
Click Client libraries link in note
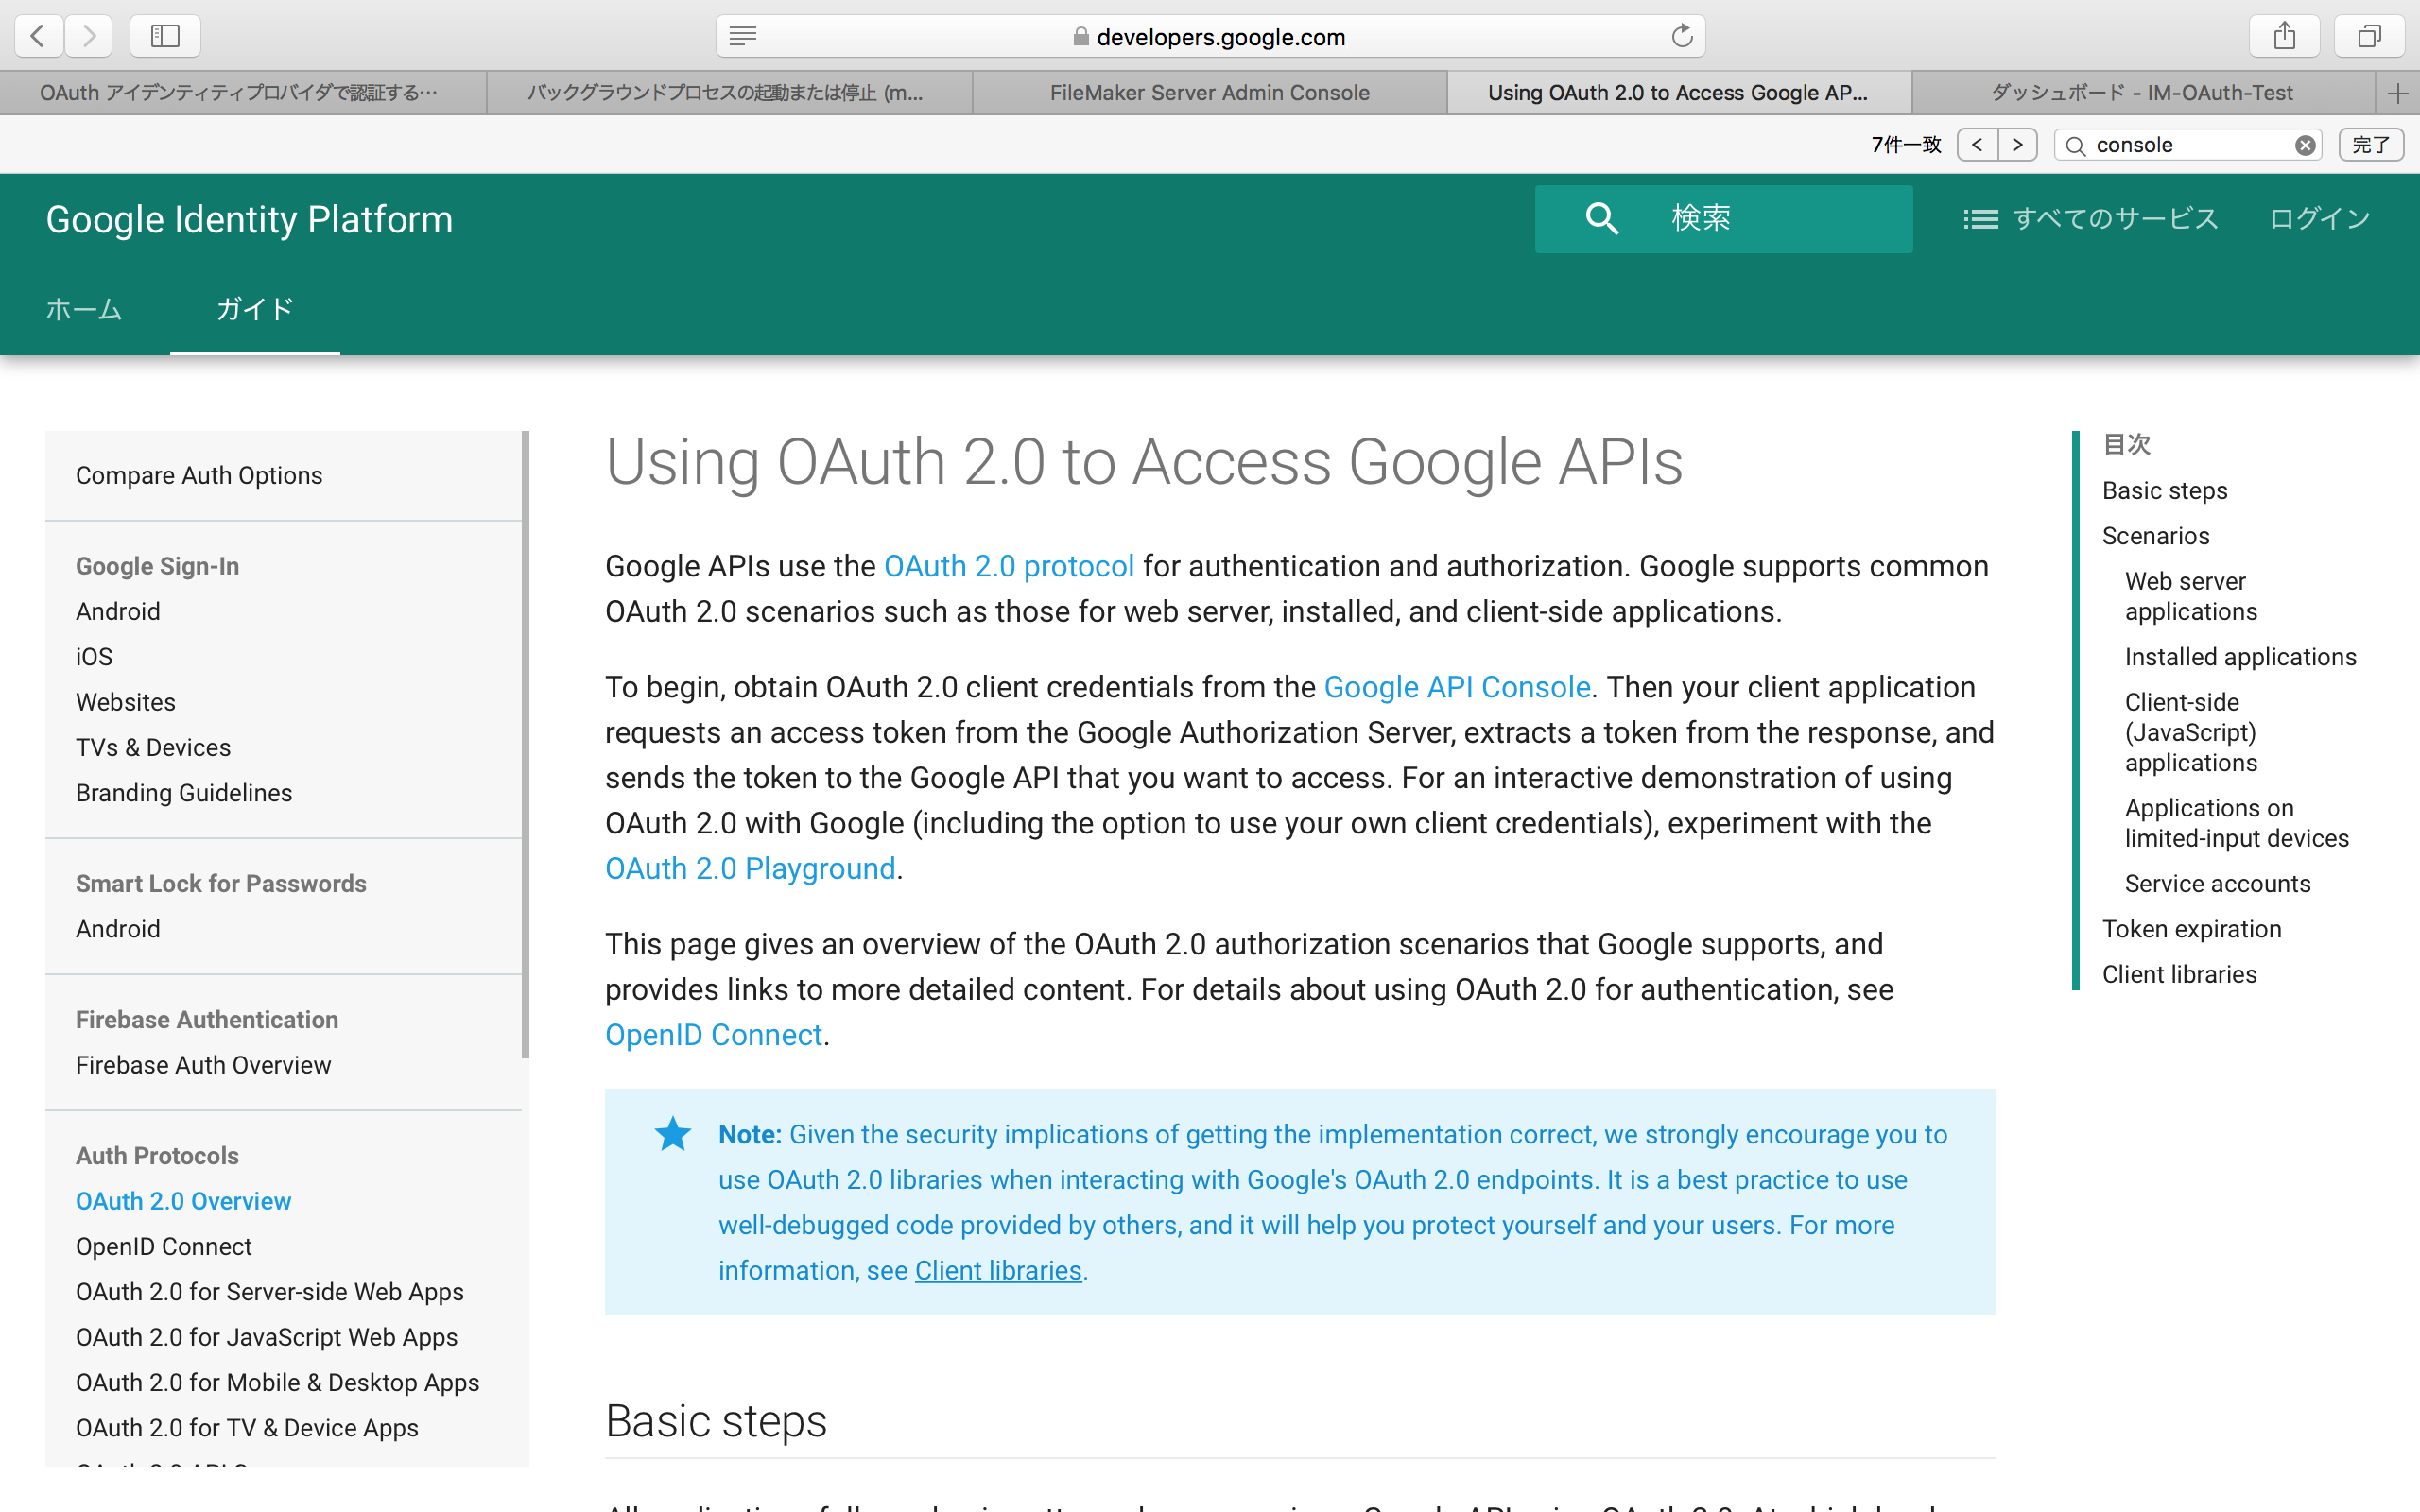pyautogui.click(x=998, y=1270)
